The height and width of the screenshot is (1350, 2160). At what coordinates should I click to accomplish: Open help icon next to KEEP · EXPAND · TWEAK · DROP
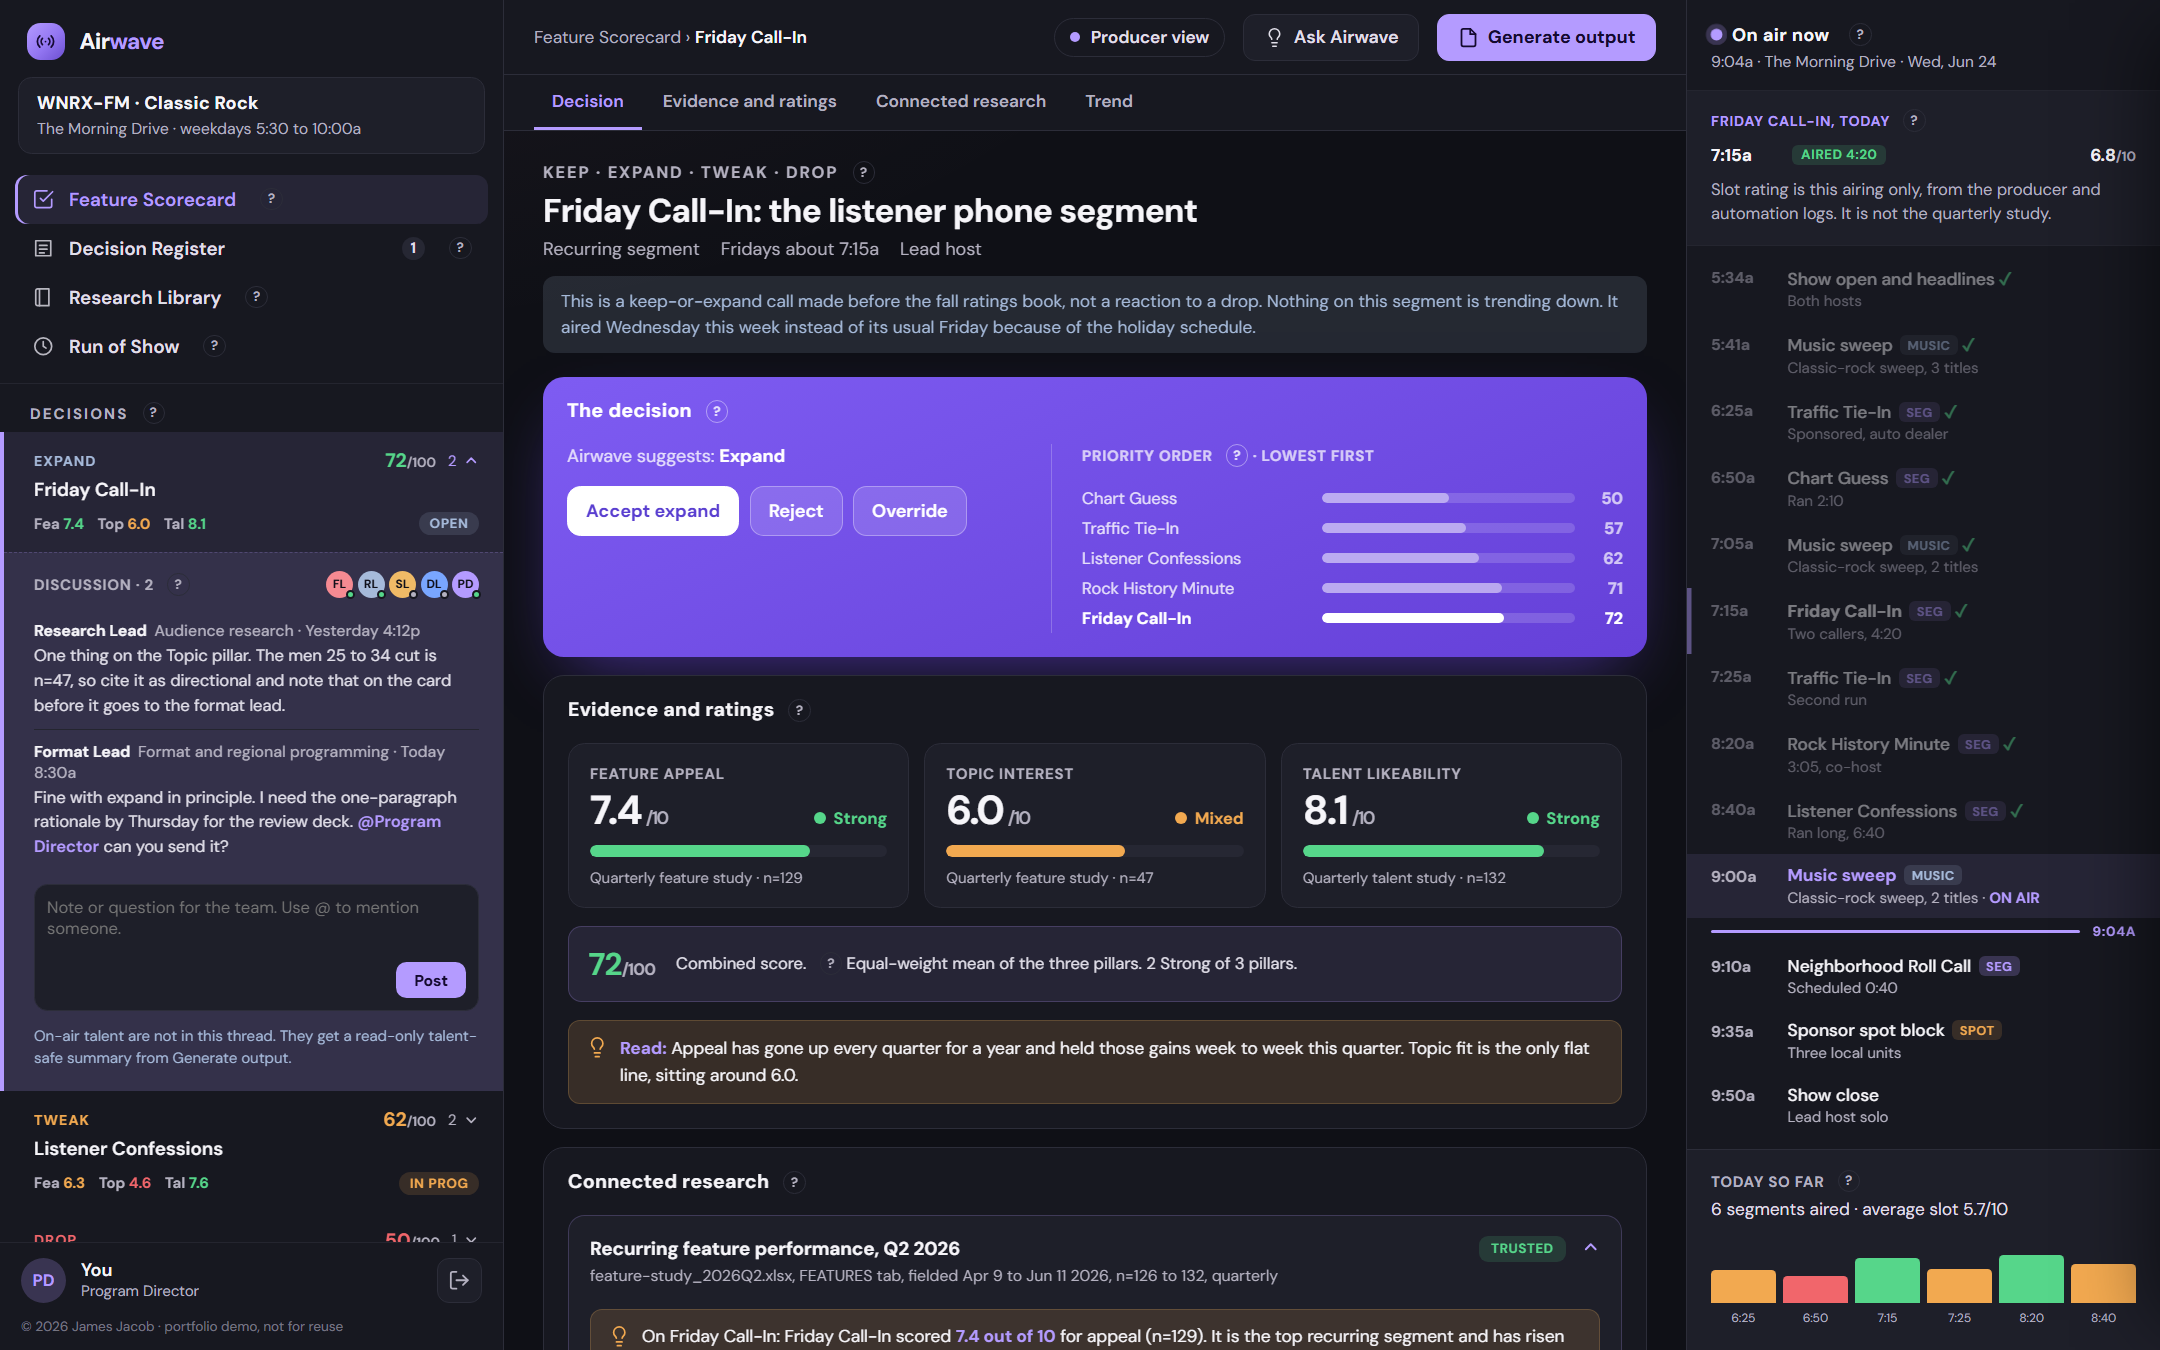pos(863,172)
